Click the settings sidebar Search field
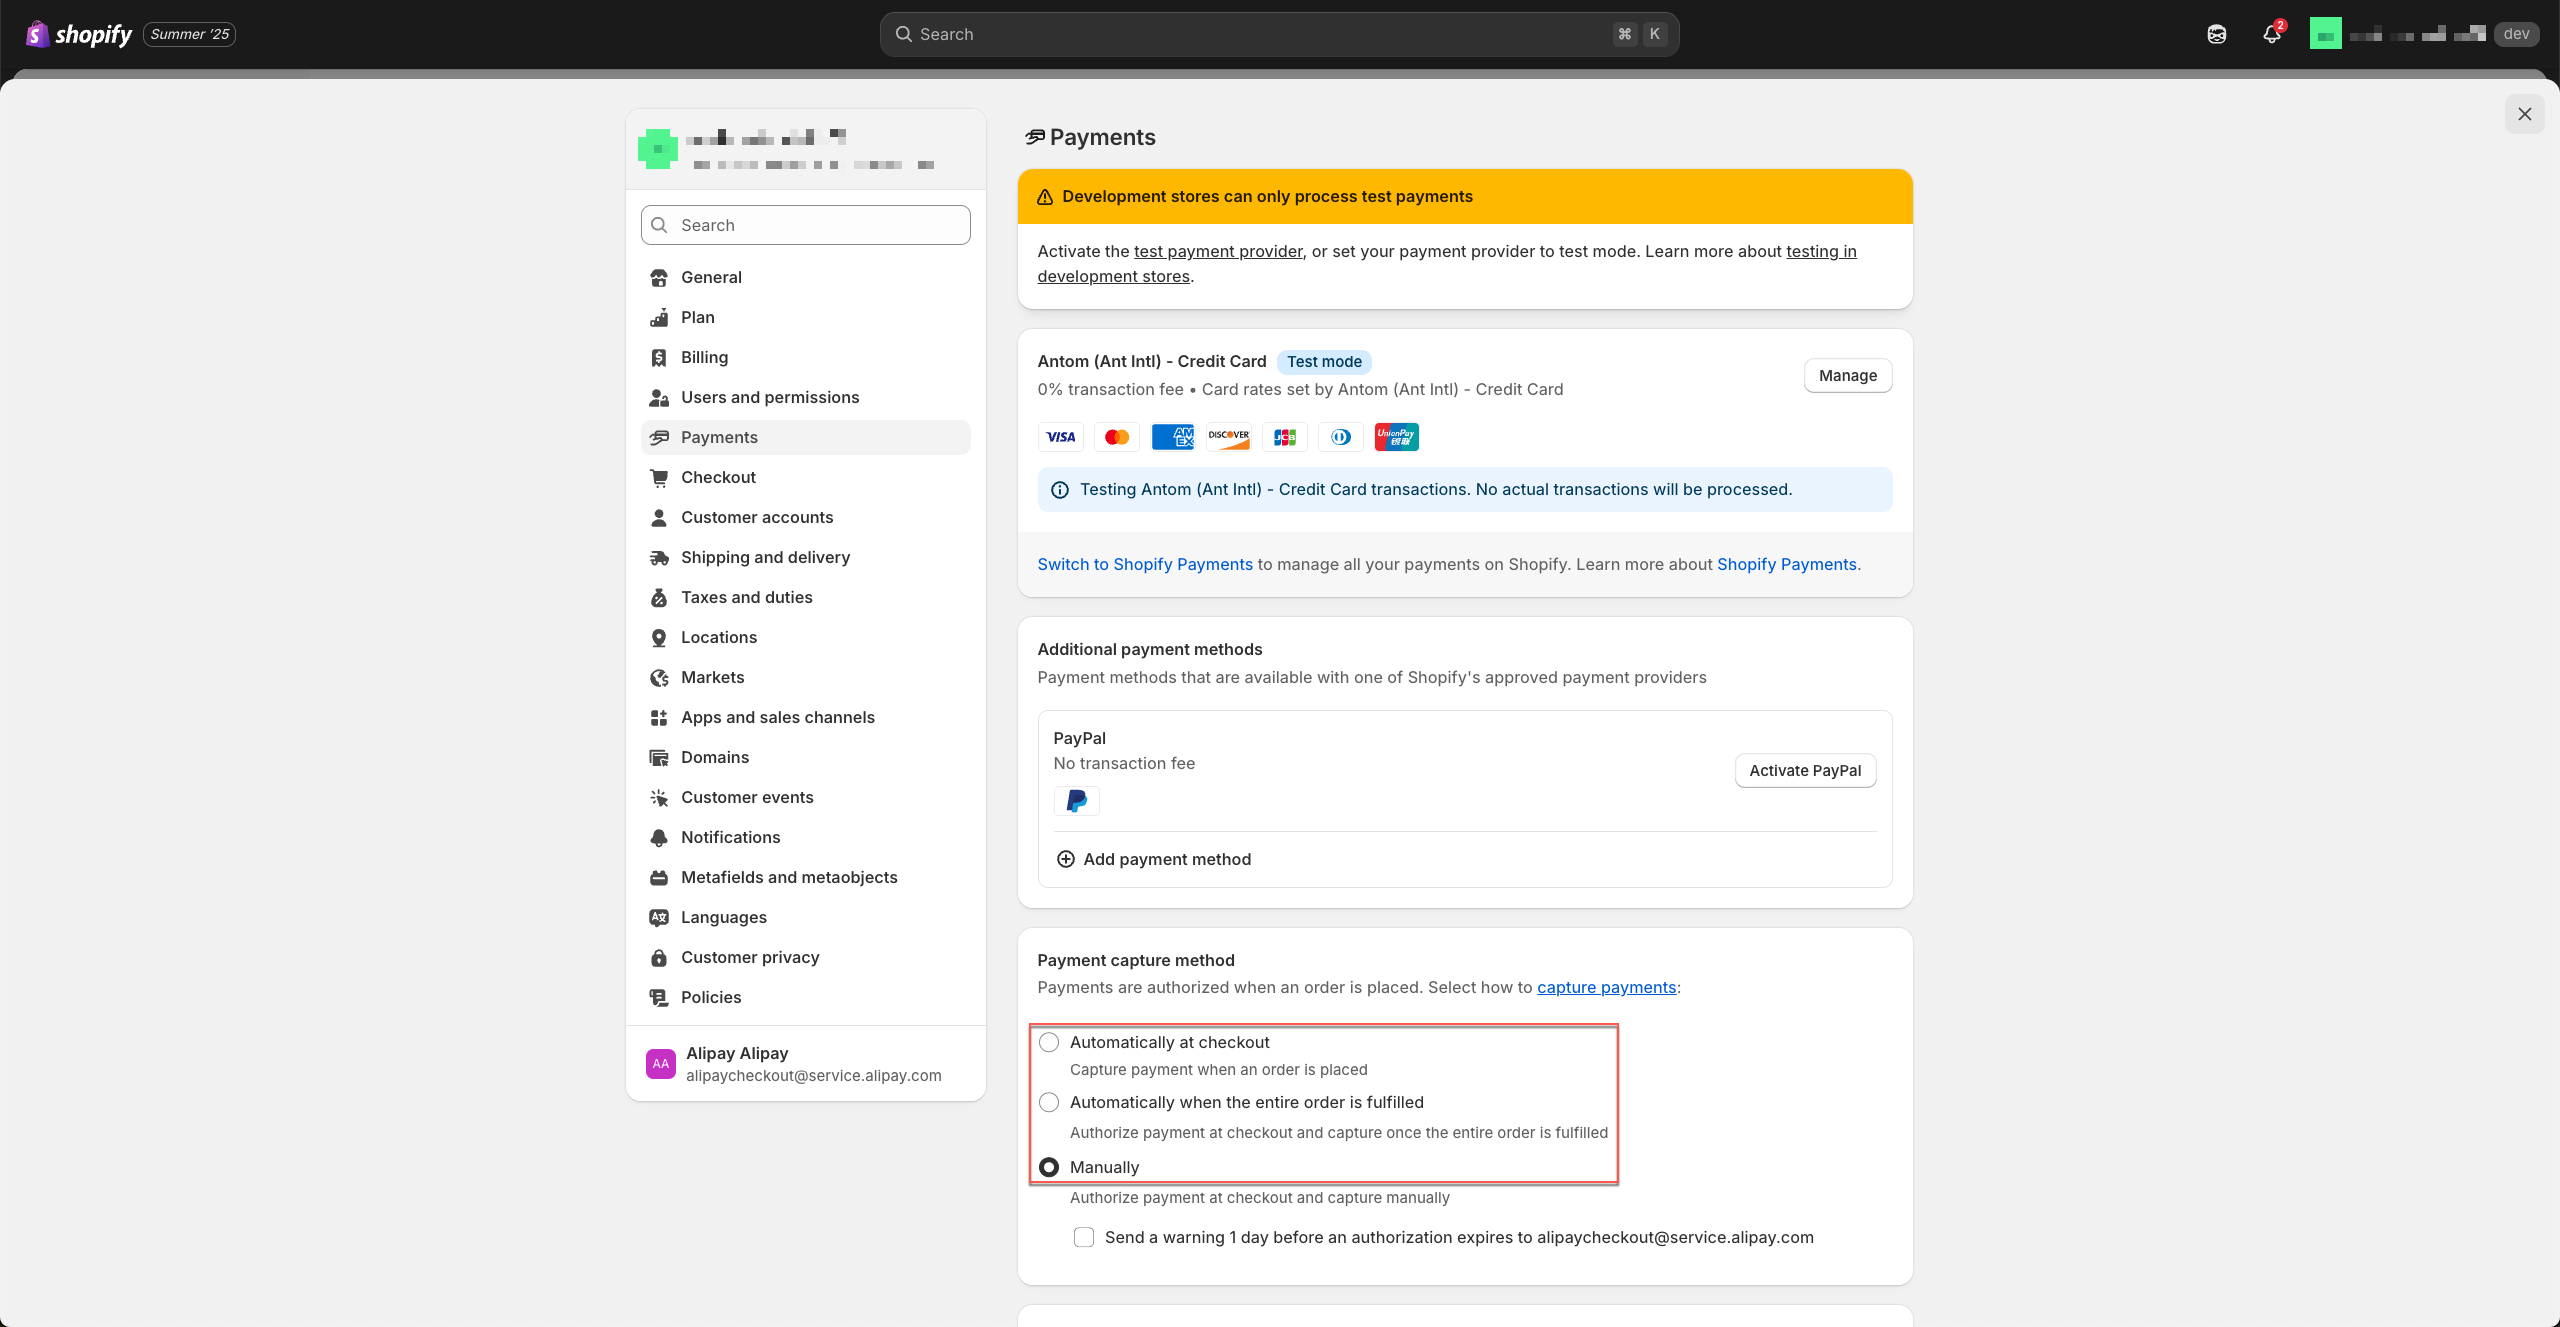The image size is (2560, 1327). [805, 225]
